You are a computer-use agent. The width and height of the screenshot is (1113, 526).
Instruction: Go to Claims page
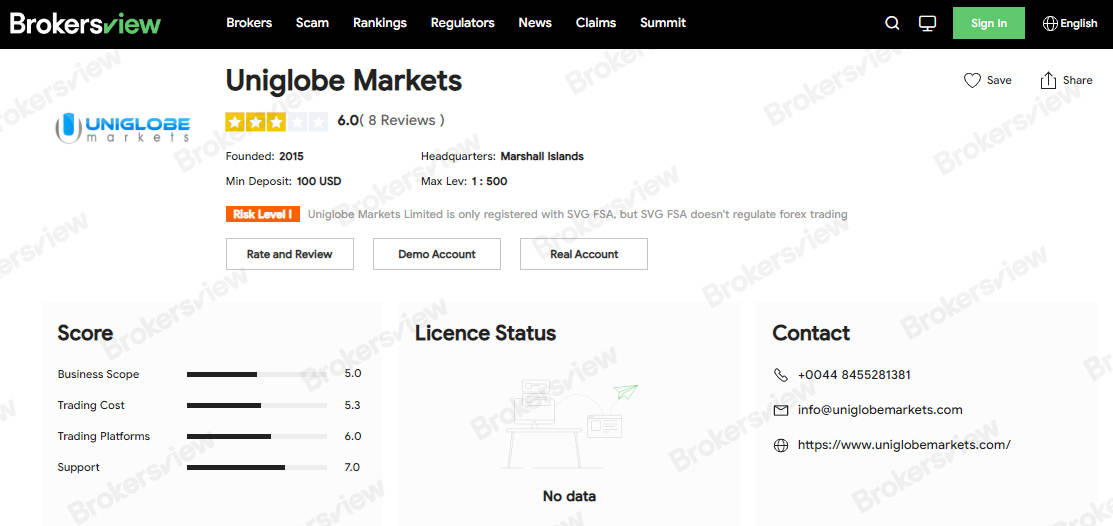tap(596, 23)
